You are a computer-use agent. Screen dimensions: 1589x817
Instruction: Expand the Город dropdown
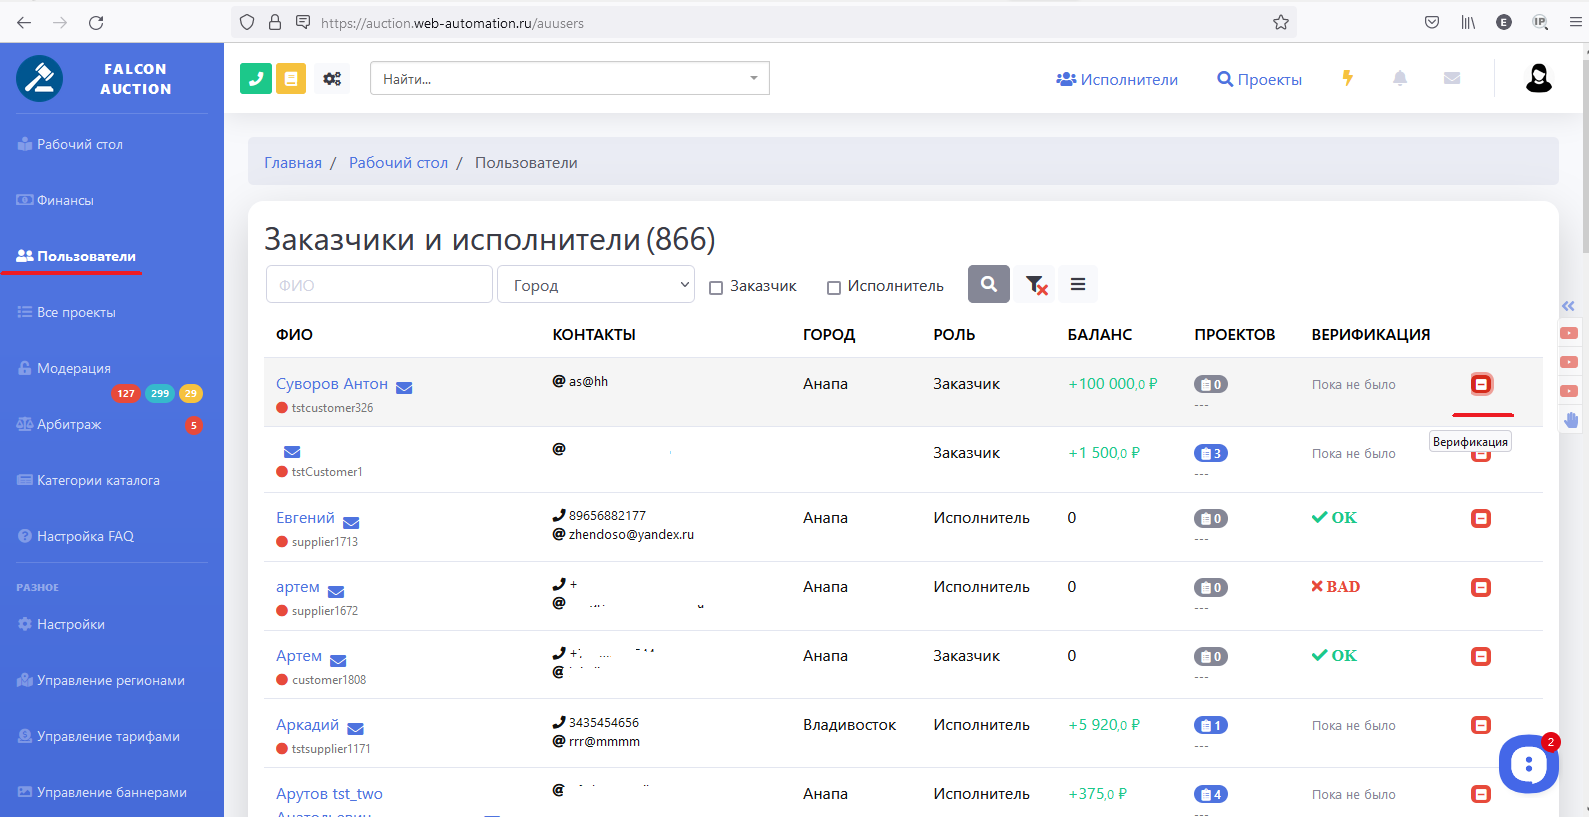(x=596, y=285)
